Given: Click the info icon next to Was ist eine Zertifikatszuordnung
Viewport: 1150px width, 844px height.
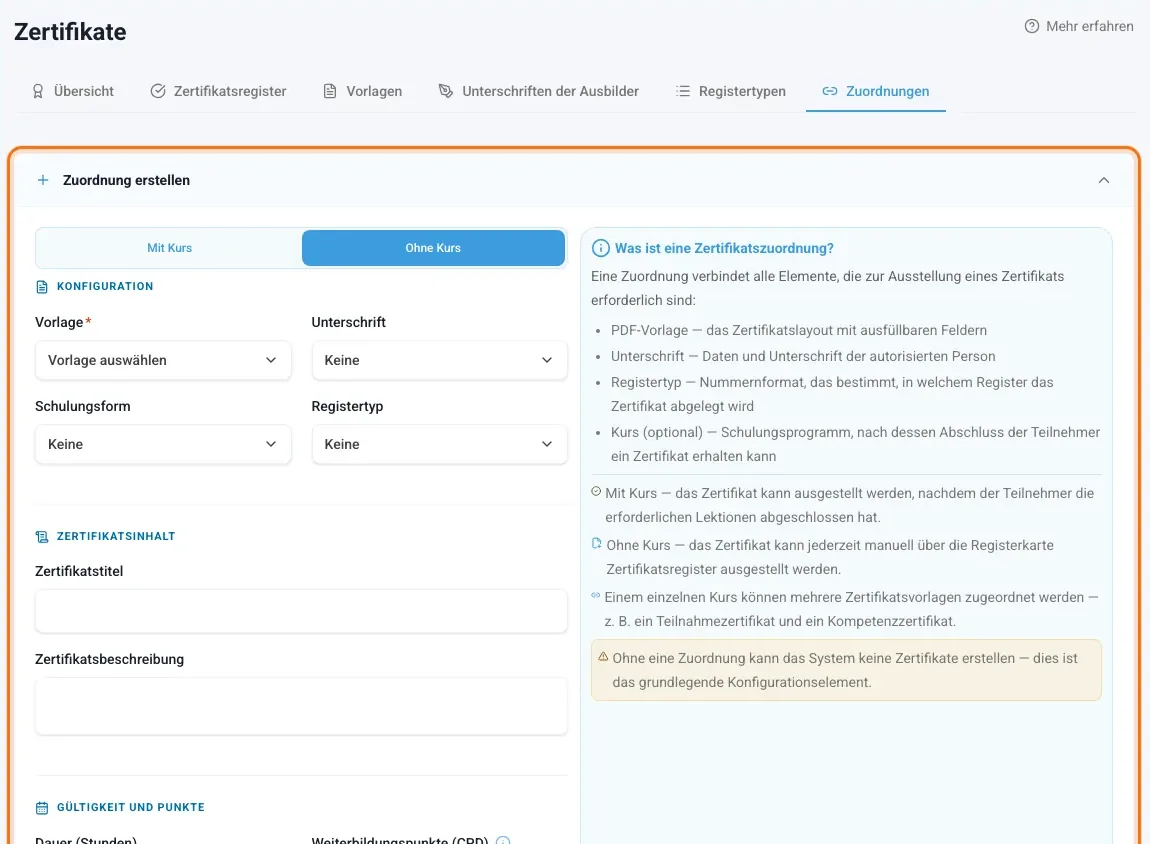Looking at the screenshot, I should click(x=601, y=249).
